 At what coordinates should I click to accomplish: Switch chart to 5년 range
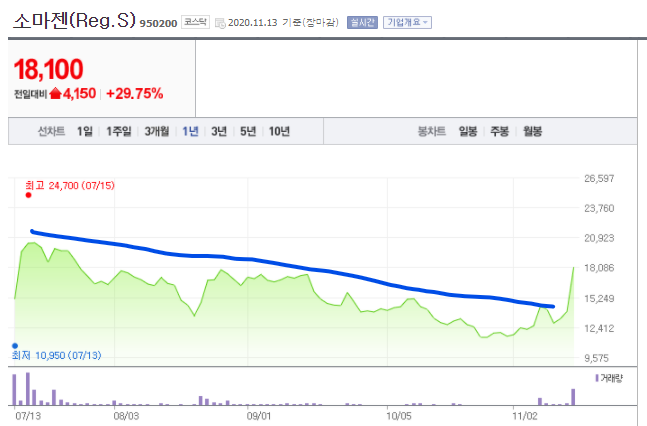(x=248, y=131)
